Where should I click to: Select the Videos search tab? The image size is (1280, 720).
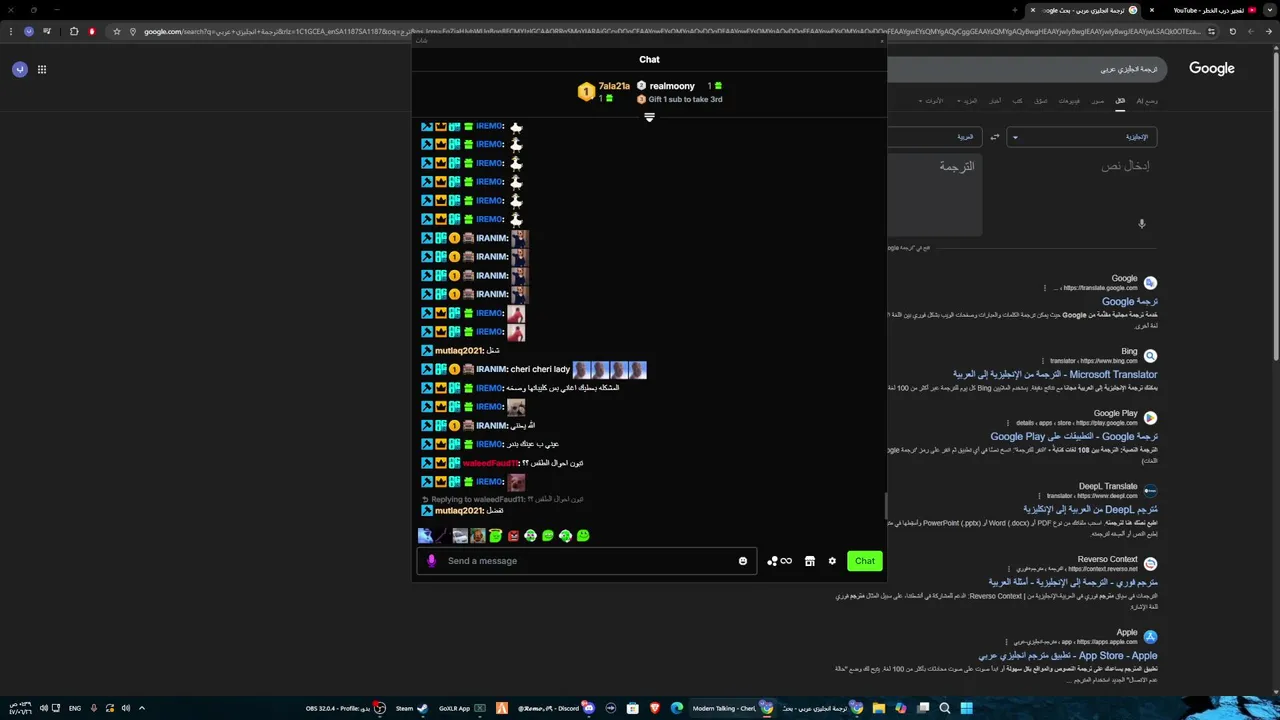(1069, 101)
